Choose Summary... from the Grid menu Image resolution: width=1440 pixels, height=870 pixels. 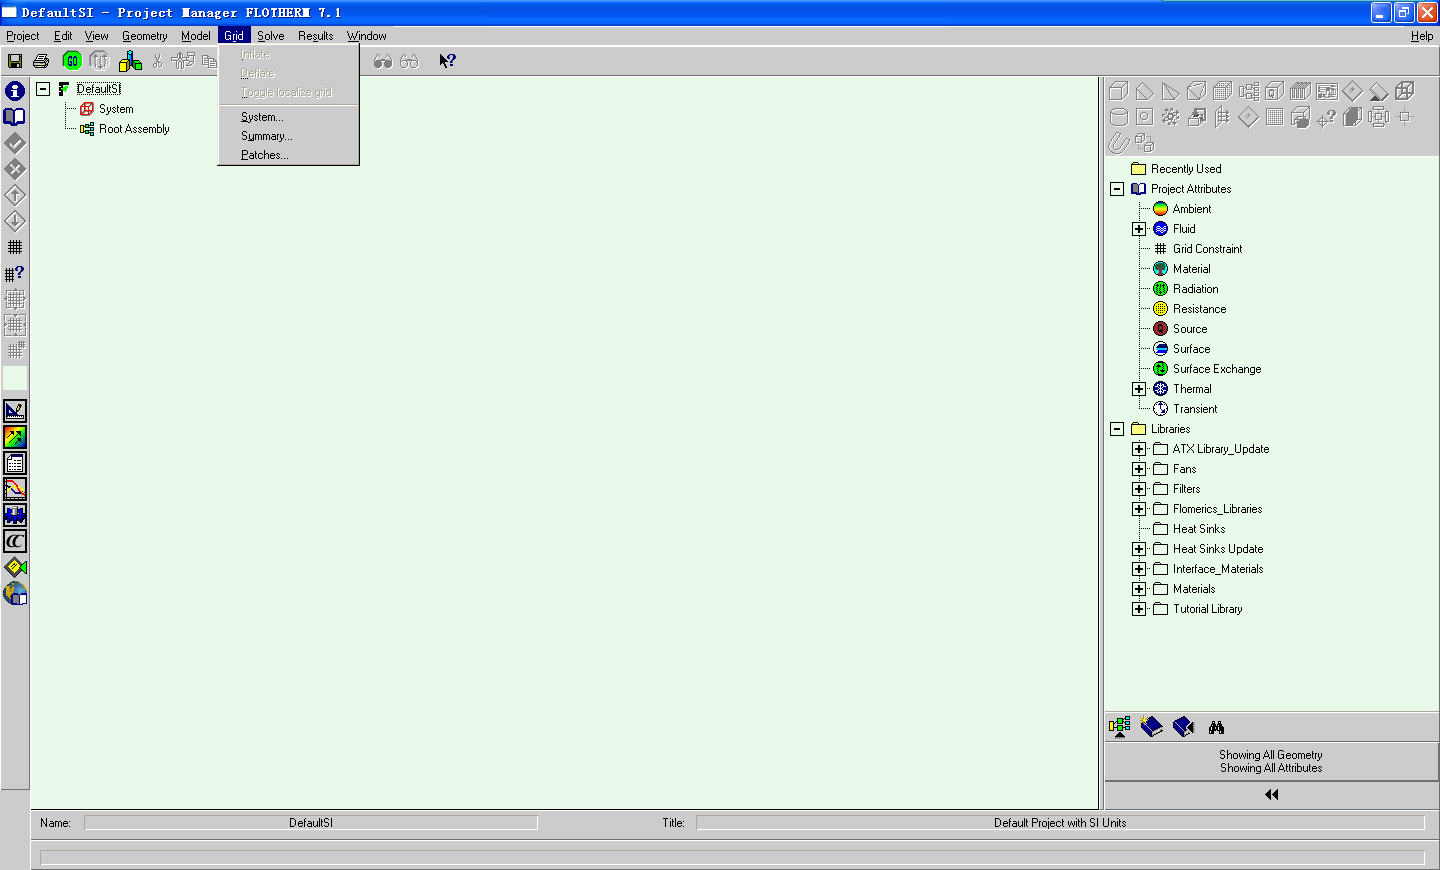click(288, 136)
